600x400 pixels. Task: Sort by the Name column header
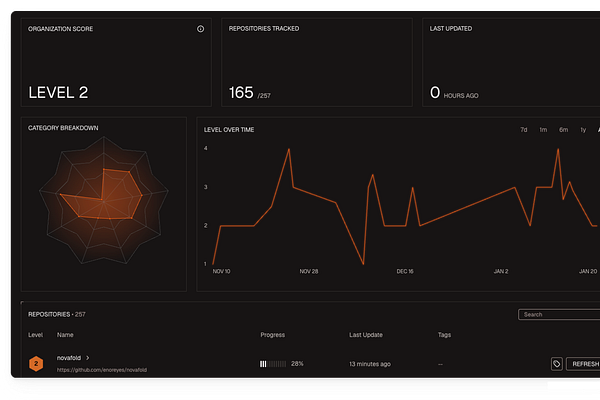coord(65,335)
